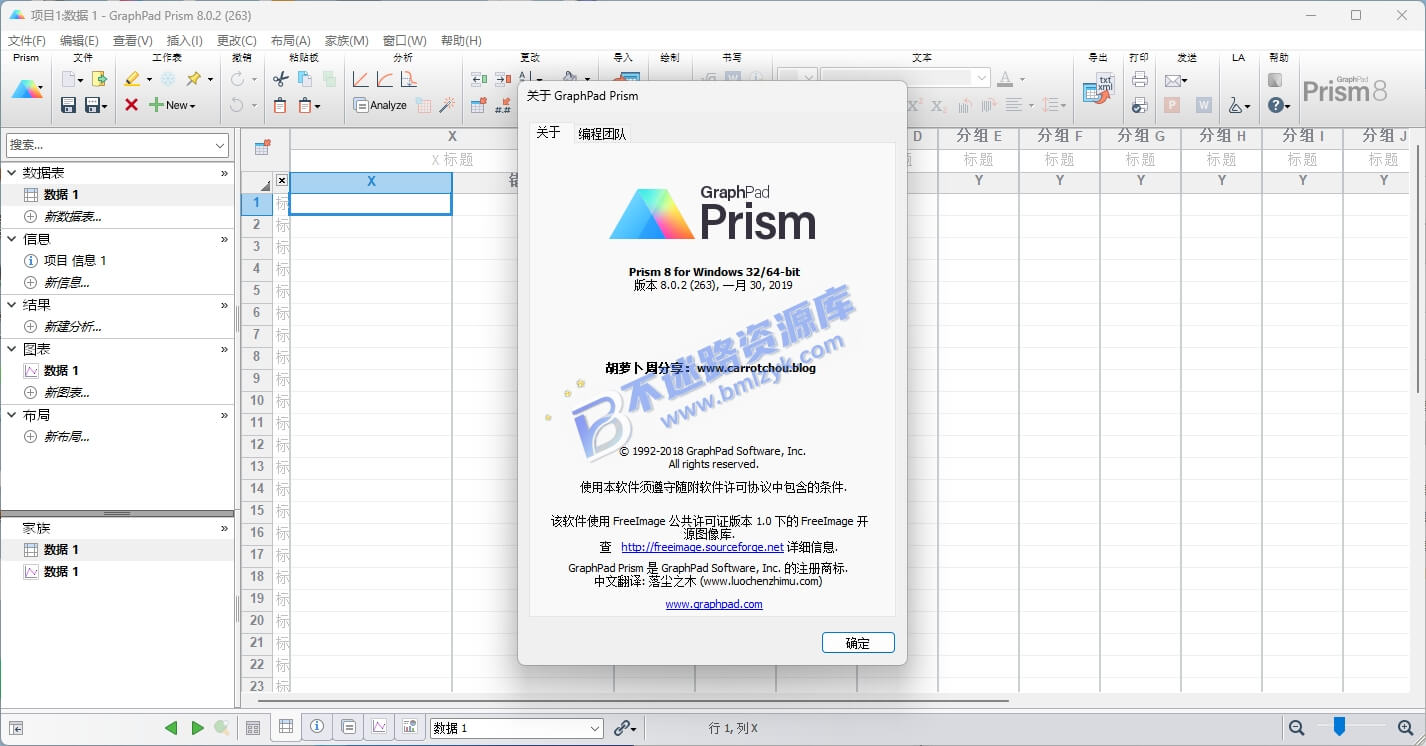
Task: Click the Analyze button
Action: click(x=380, y=105)
